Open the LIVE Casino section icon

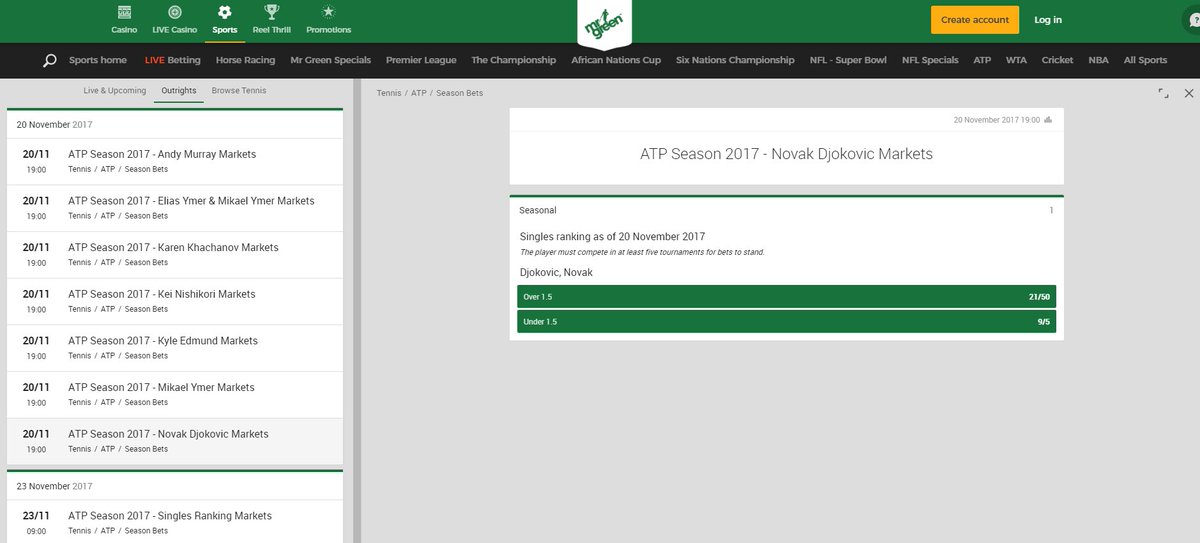[x=175, y=13]
